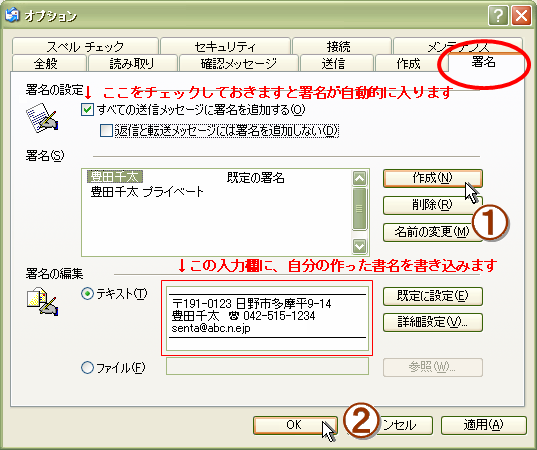The image size is (537, 450).
Task: Click scroll up arrow in signature list
Action: click(x=359, y=178)
